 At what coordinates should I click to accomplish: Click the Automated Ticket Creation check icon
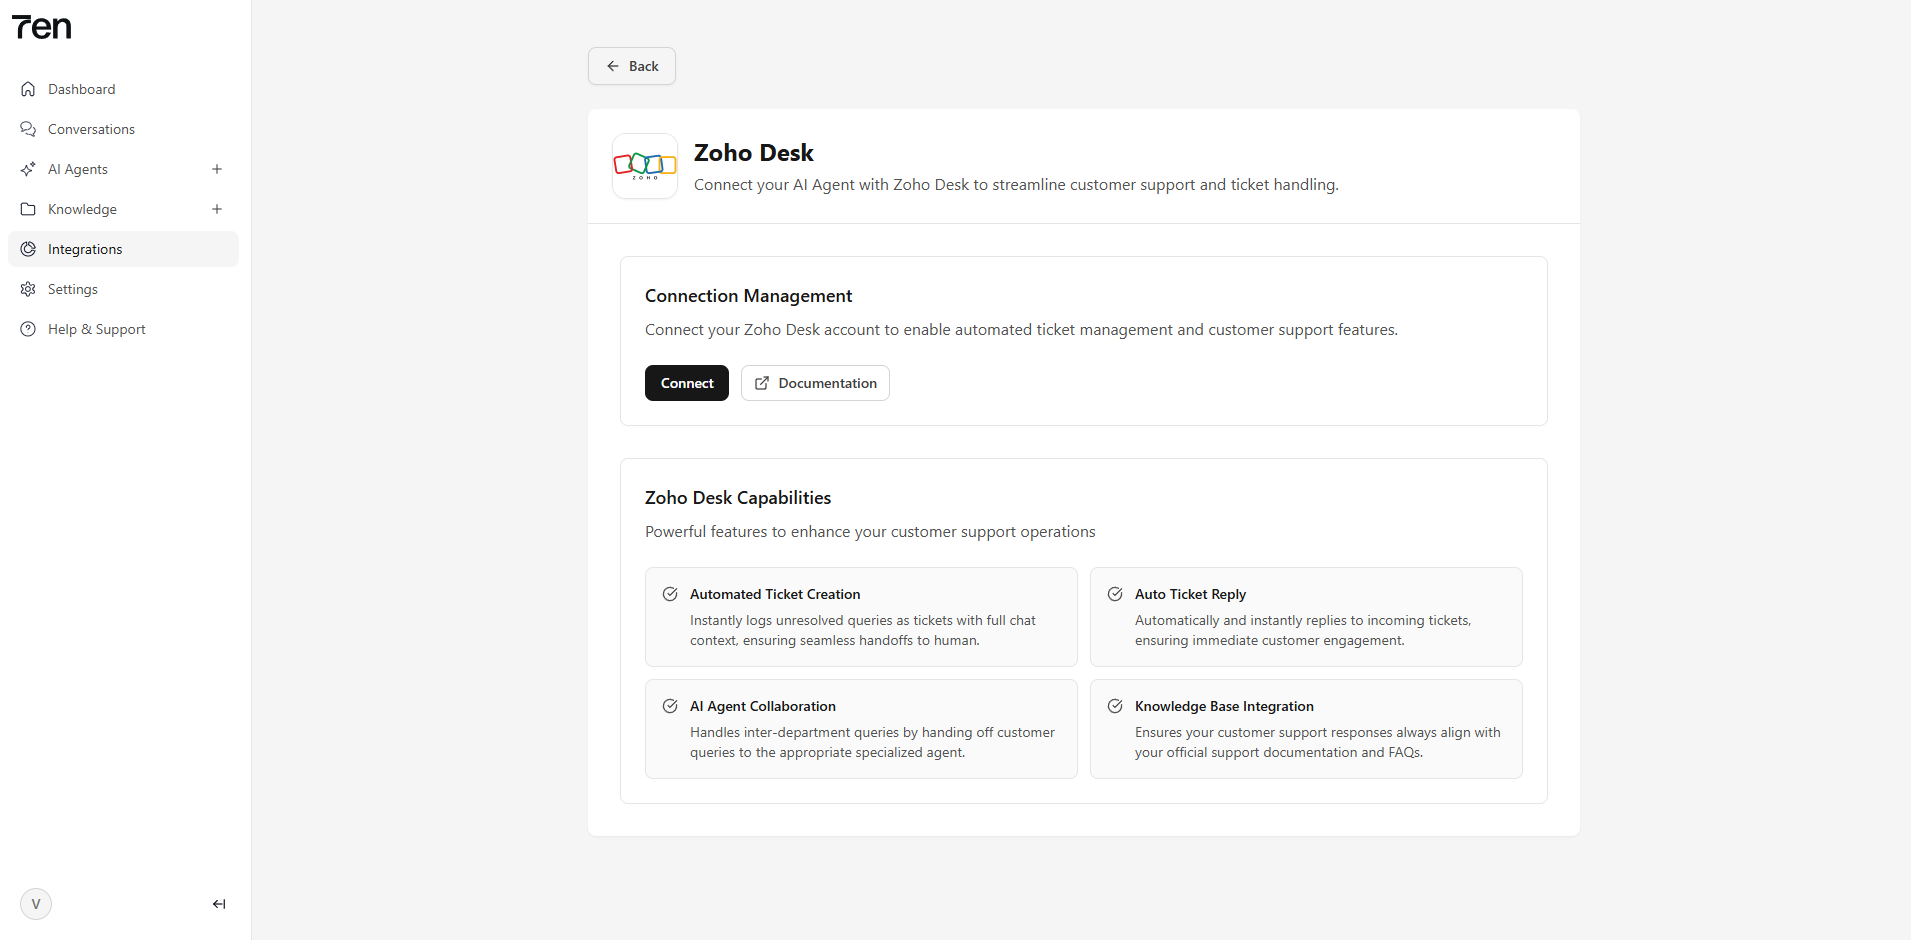click(670, 594)
